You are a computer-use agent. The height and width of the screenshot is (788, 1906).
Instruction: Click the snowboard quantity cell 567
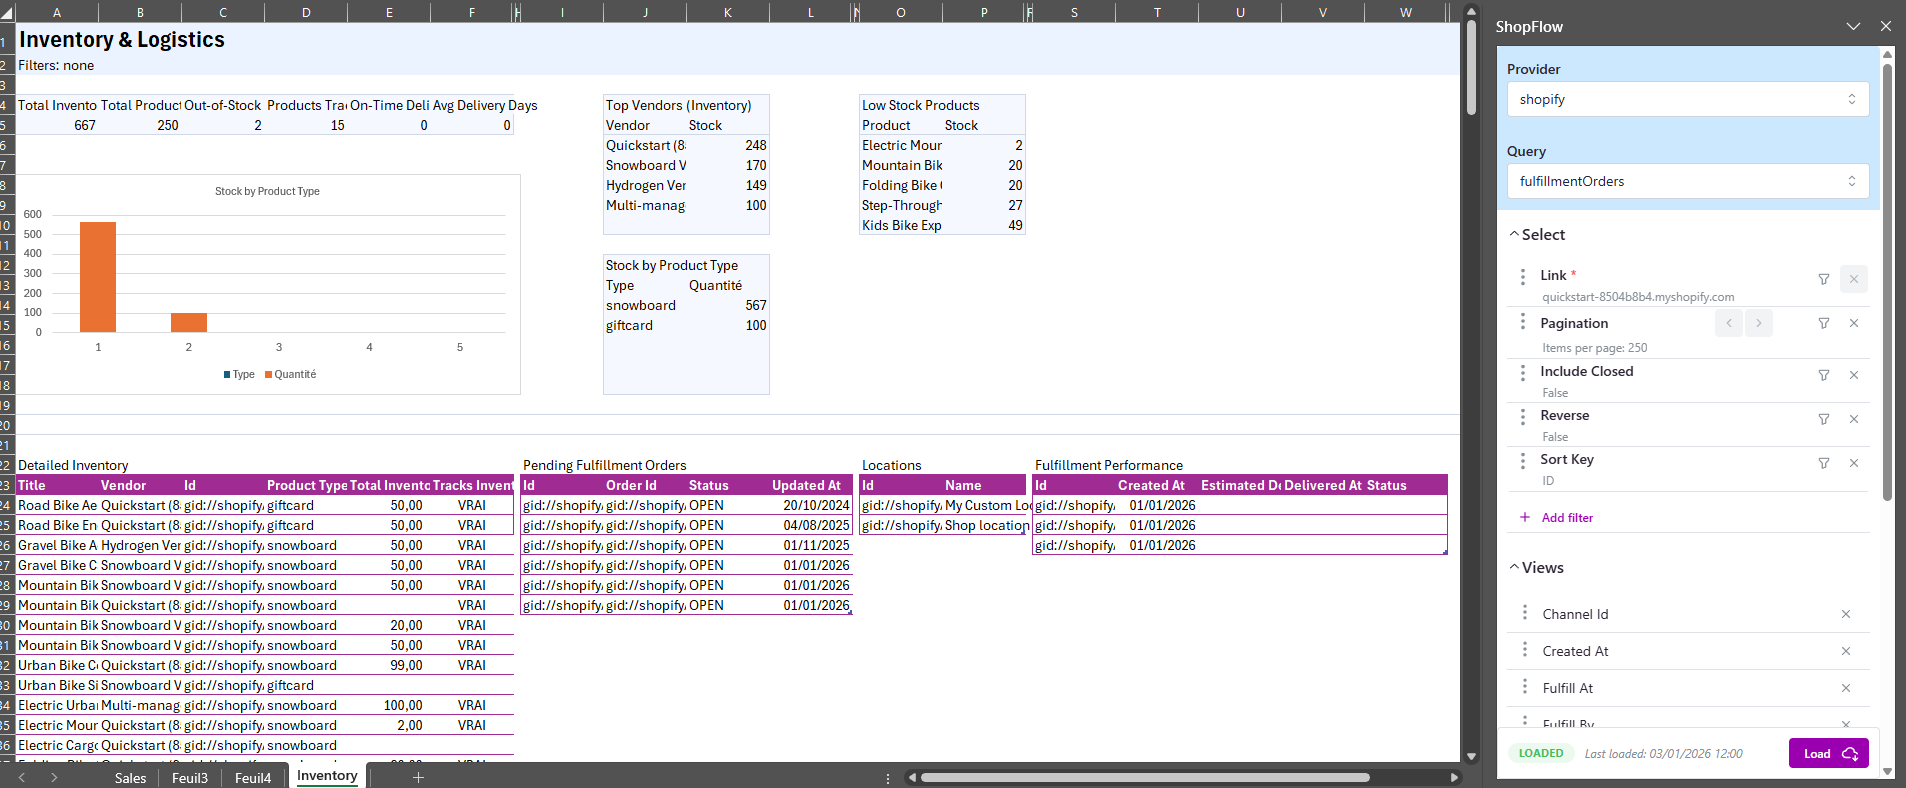click(x=728, y=305)
